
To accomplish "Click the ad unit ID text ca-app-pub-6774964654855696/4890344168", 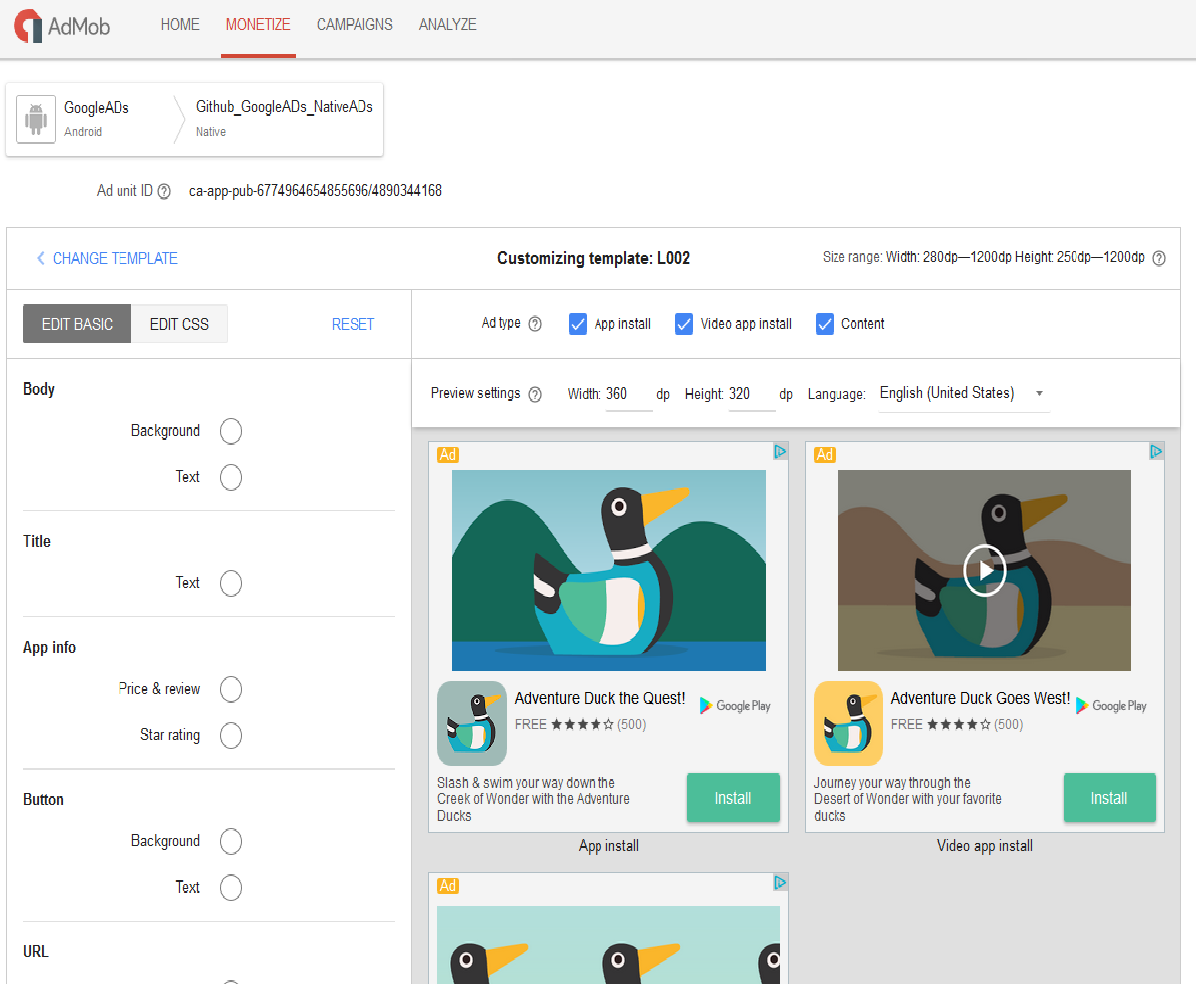I will (315, 191).
